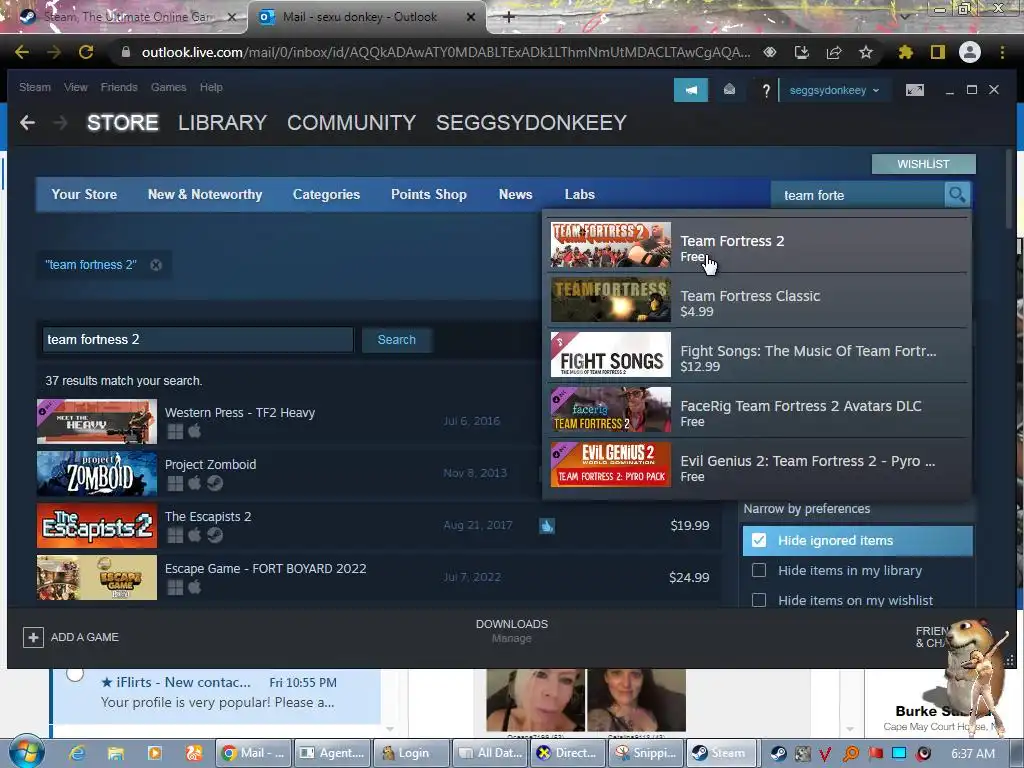Open the Points Shop
This screenshot has height=768, width=1024.
(428, 194)
